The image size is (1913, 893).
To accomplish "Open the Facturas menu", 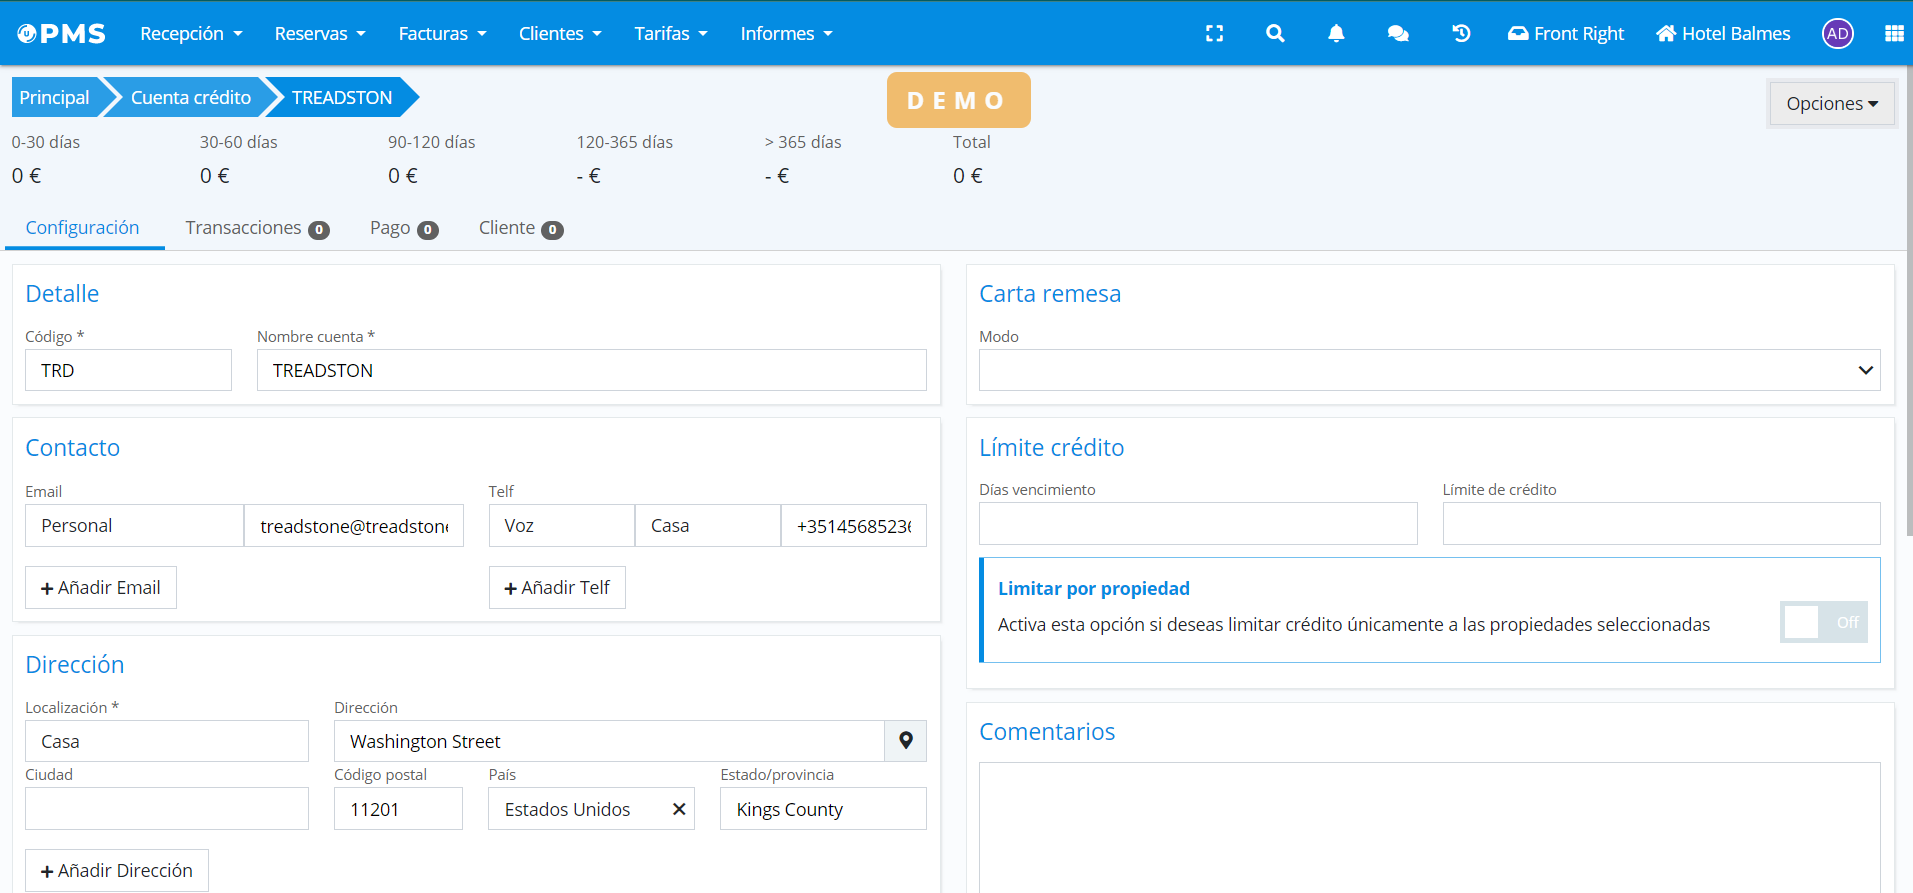I will 442,34.
